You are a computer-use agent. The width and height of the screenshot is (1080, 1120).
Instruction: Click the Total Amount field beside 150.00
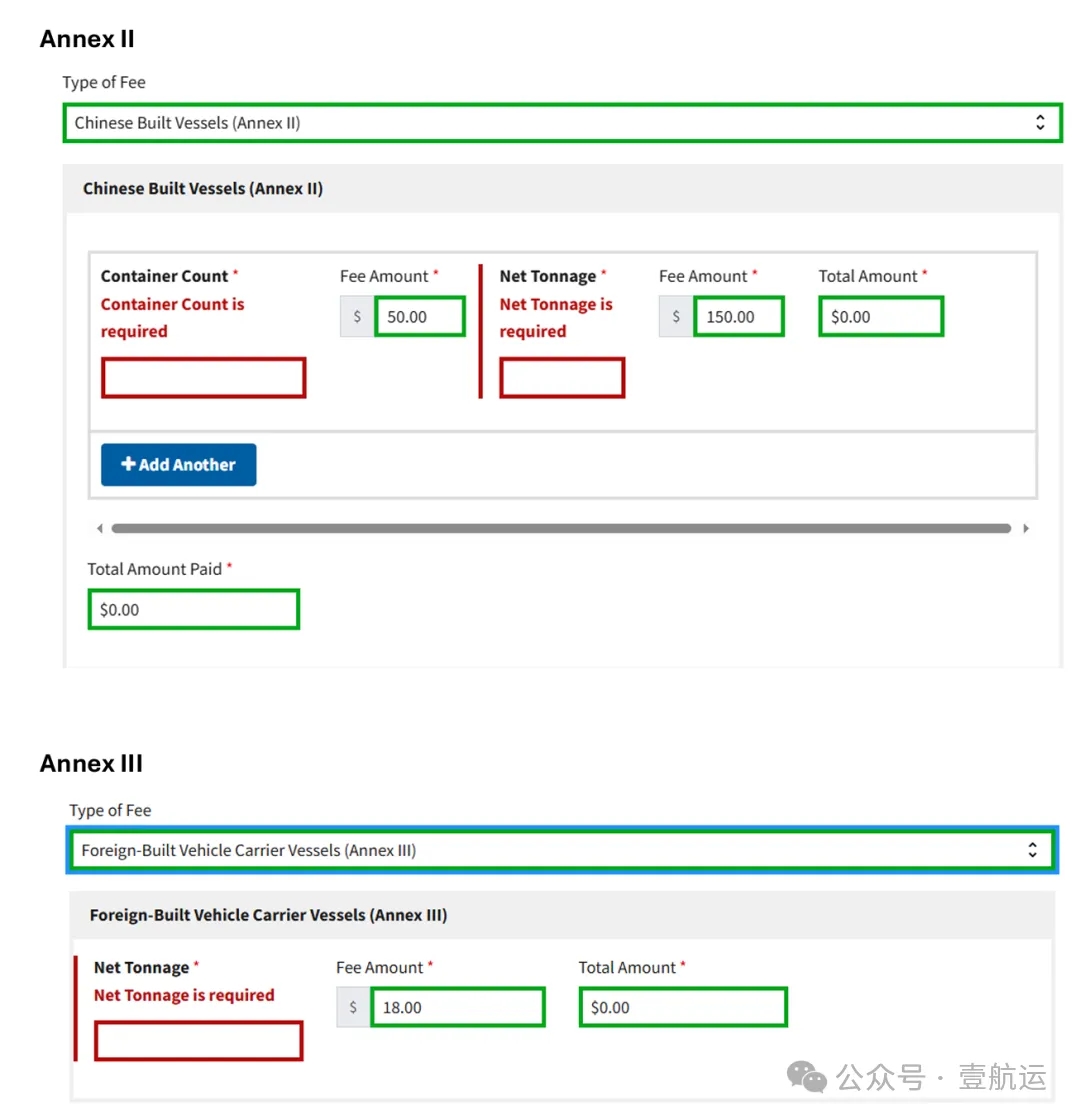point(880,317)
